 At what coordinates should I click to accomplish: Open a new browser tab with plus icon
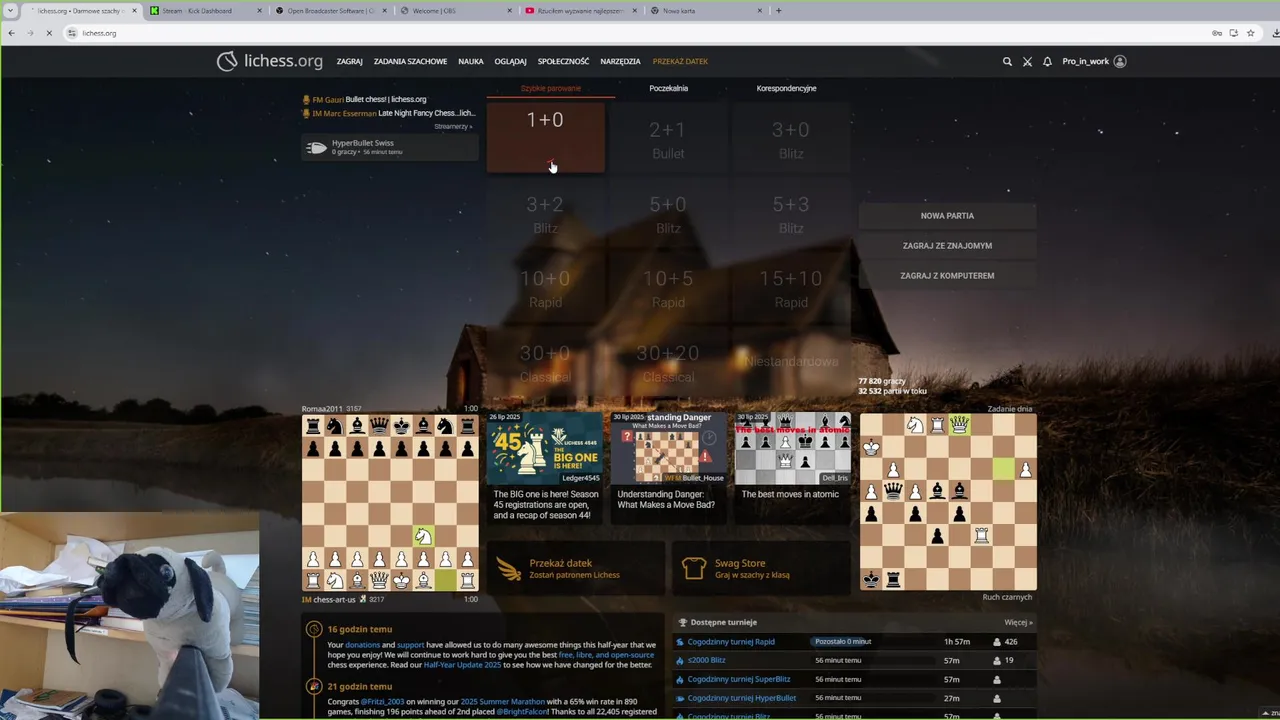point(778,11)
